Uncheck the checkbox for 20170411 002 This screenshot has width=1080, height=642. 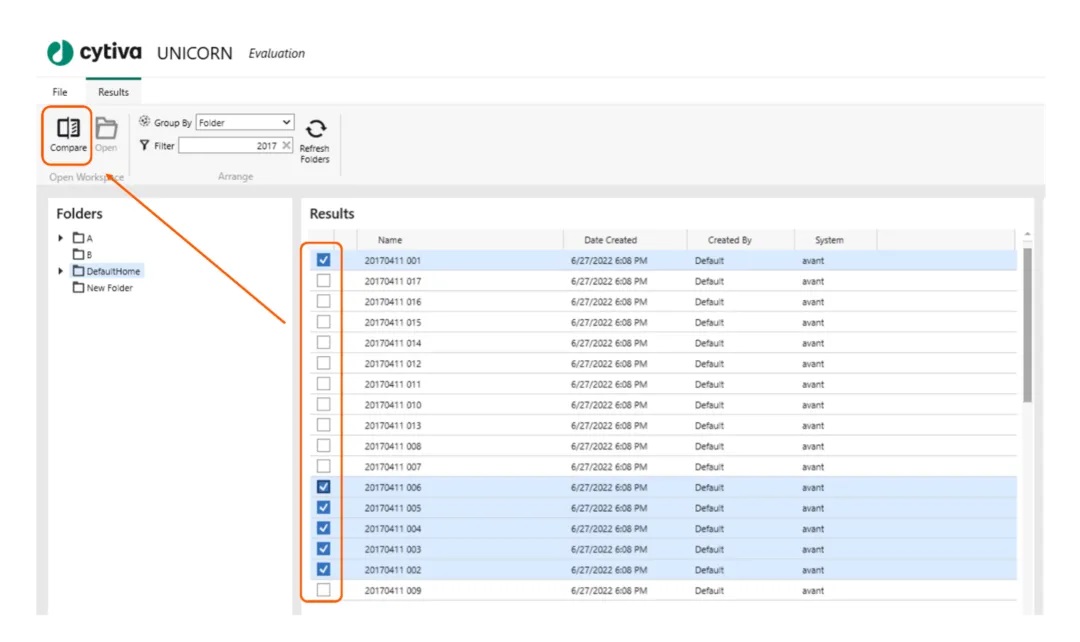click(x=323, y=570)
